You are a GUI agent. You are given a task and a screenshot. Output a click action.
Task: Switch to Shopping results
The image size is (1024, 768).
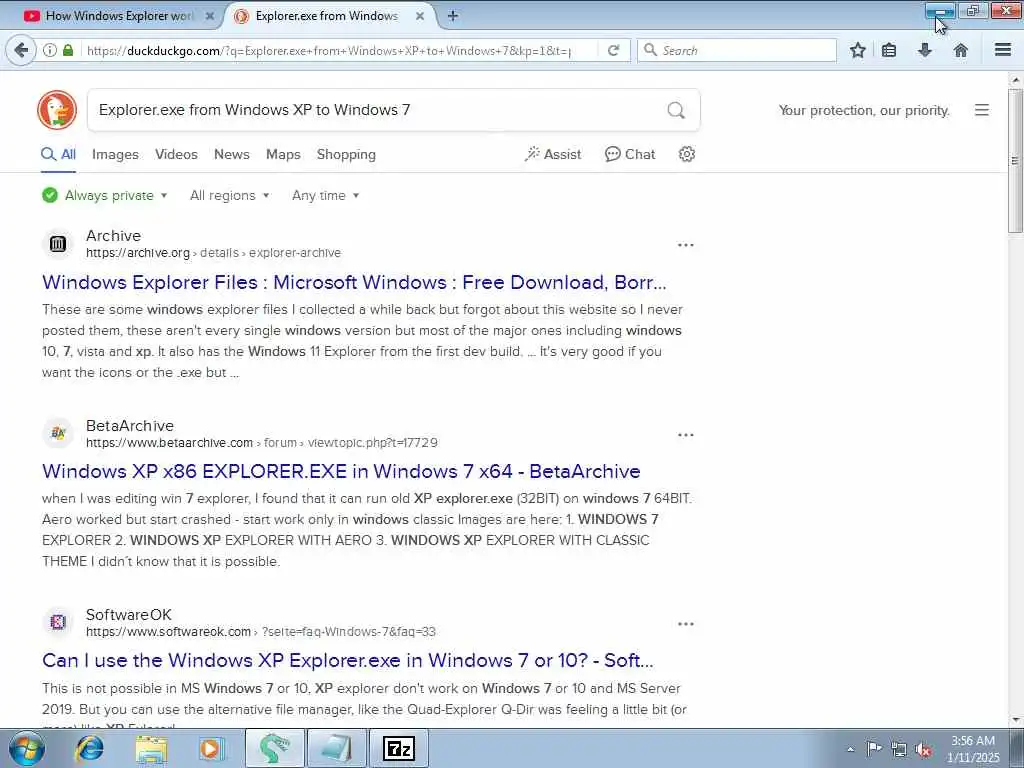tap(346, 155)
